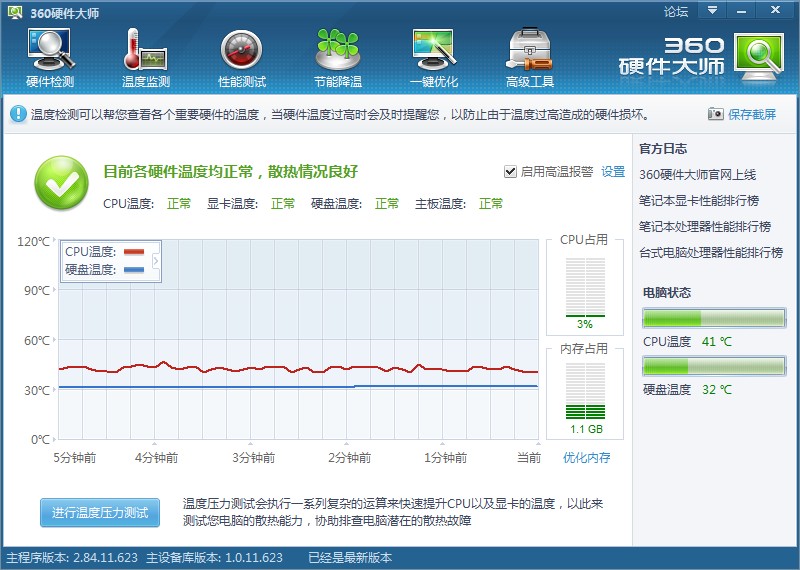Click 已经是最新版本 status text
Image resolution: width=800 pixels, height=570 pixels.
click(x=350, y=558)
